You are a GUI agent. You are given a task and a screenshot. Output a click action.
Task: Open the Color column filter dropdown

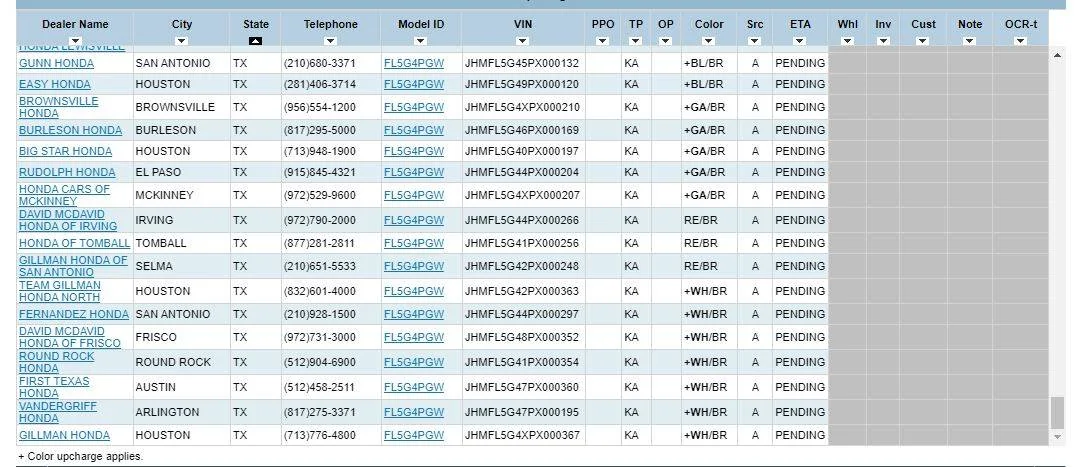coord(709,41)
